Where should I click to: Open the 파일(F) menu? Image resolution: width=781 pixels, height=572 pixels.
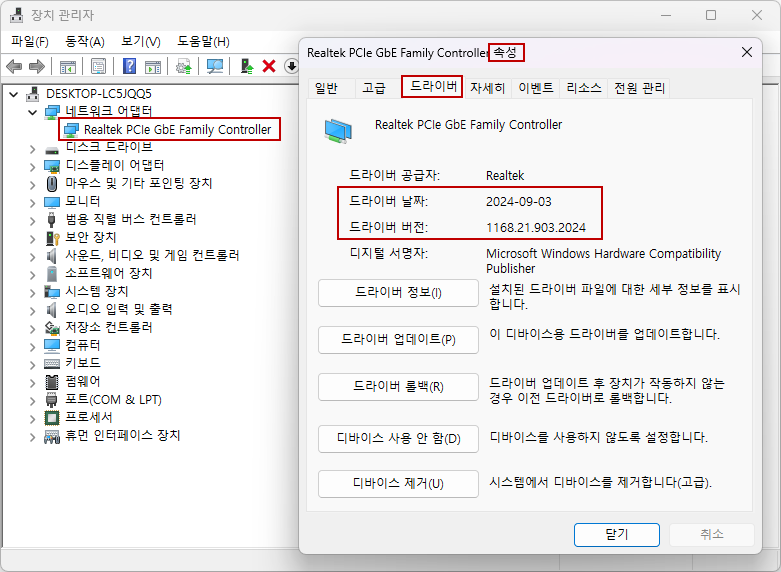point(30,41)
